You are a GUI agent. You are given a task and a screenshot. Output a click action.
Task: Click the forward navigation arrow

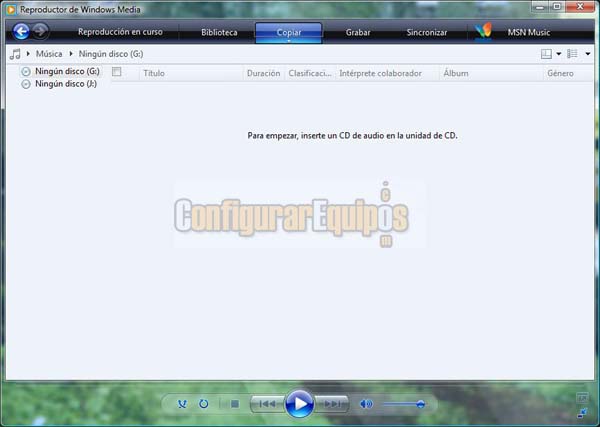[40, 31]
